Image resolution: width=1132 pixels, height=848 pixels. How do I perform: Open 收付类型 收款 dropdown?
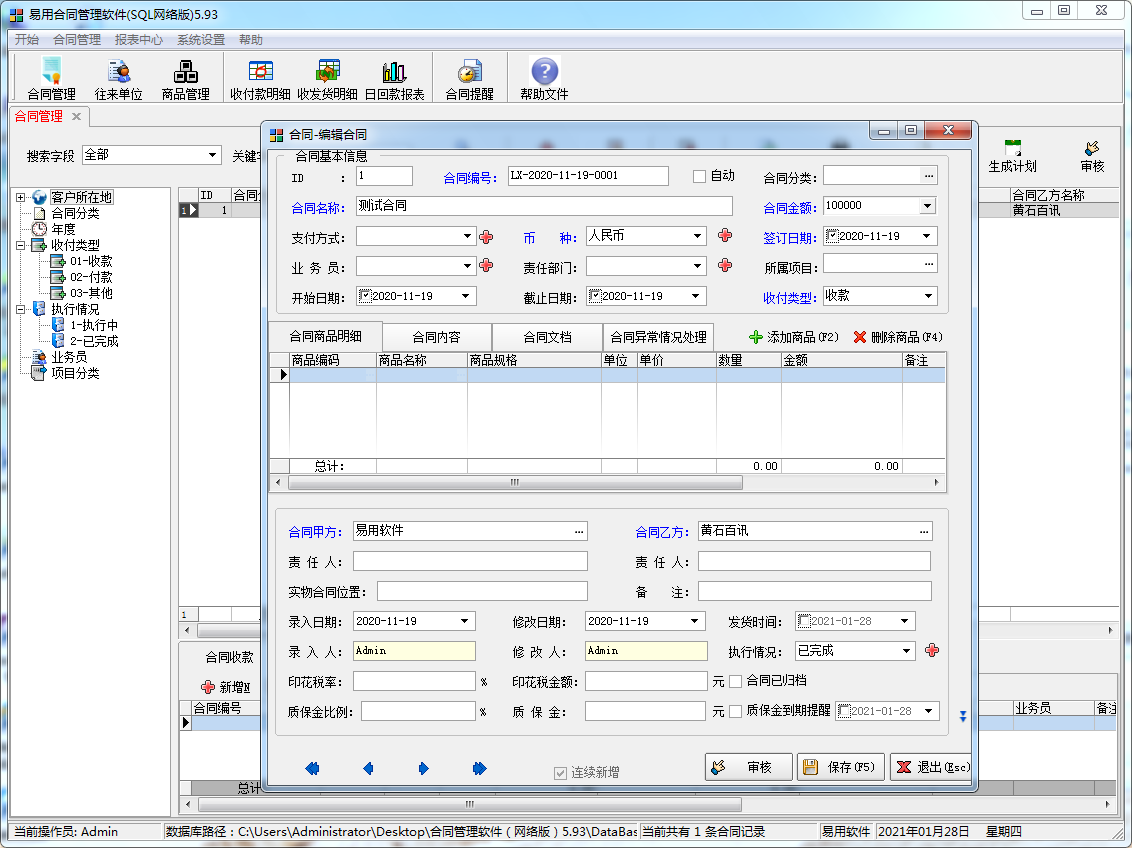tap(928, 296)
